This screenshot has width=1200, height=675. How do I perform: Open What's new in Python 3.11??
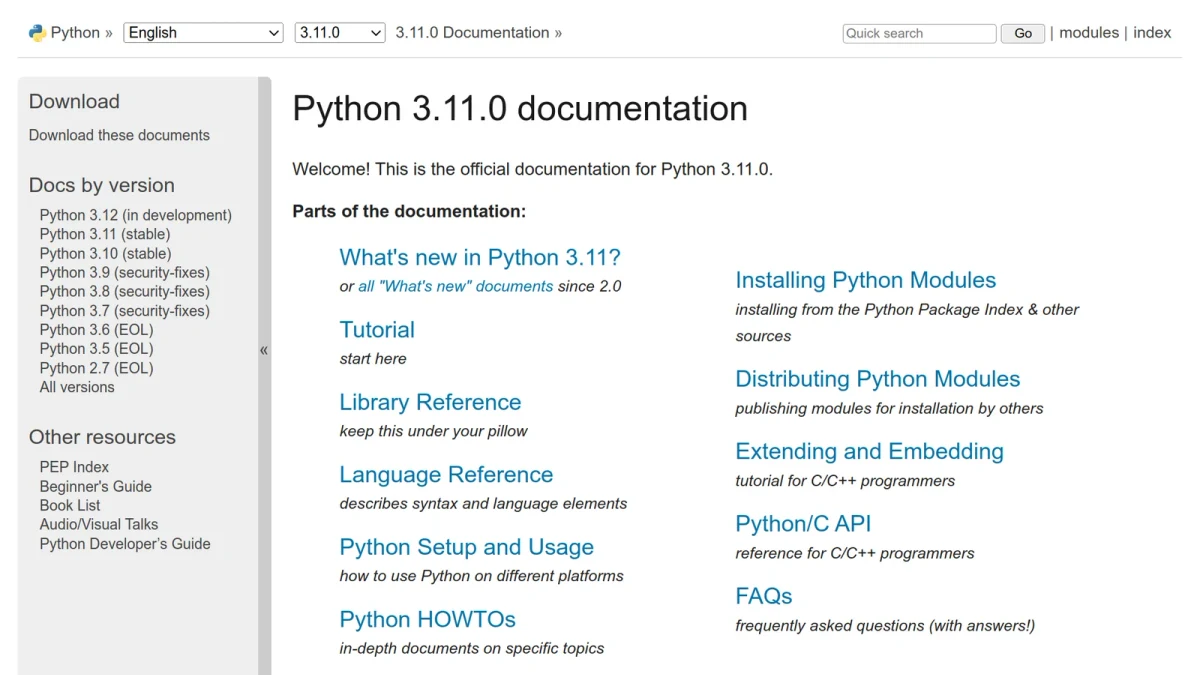pos(480,257)
